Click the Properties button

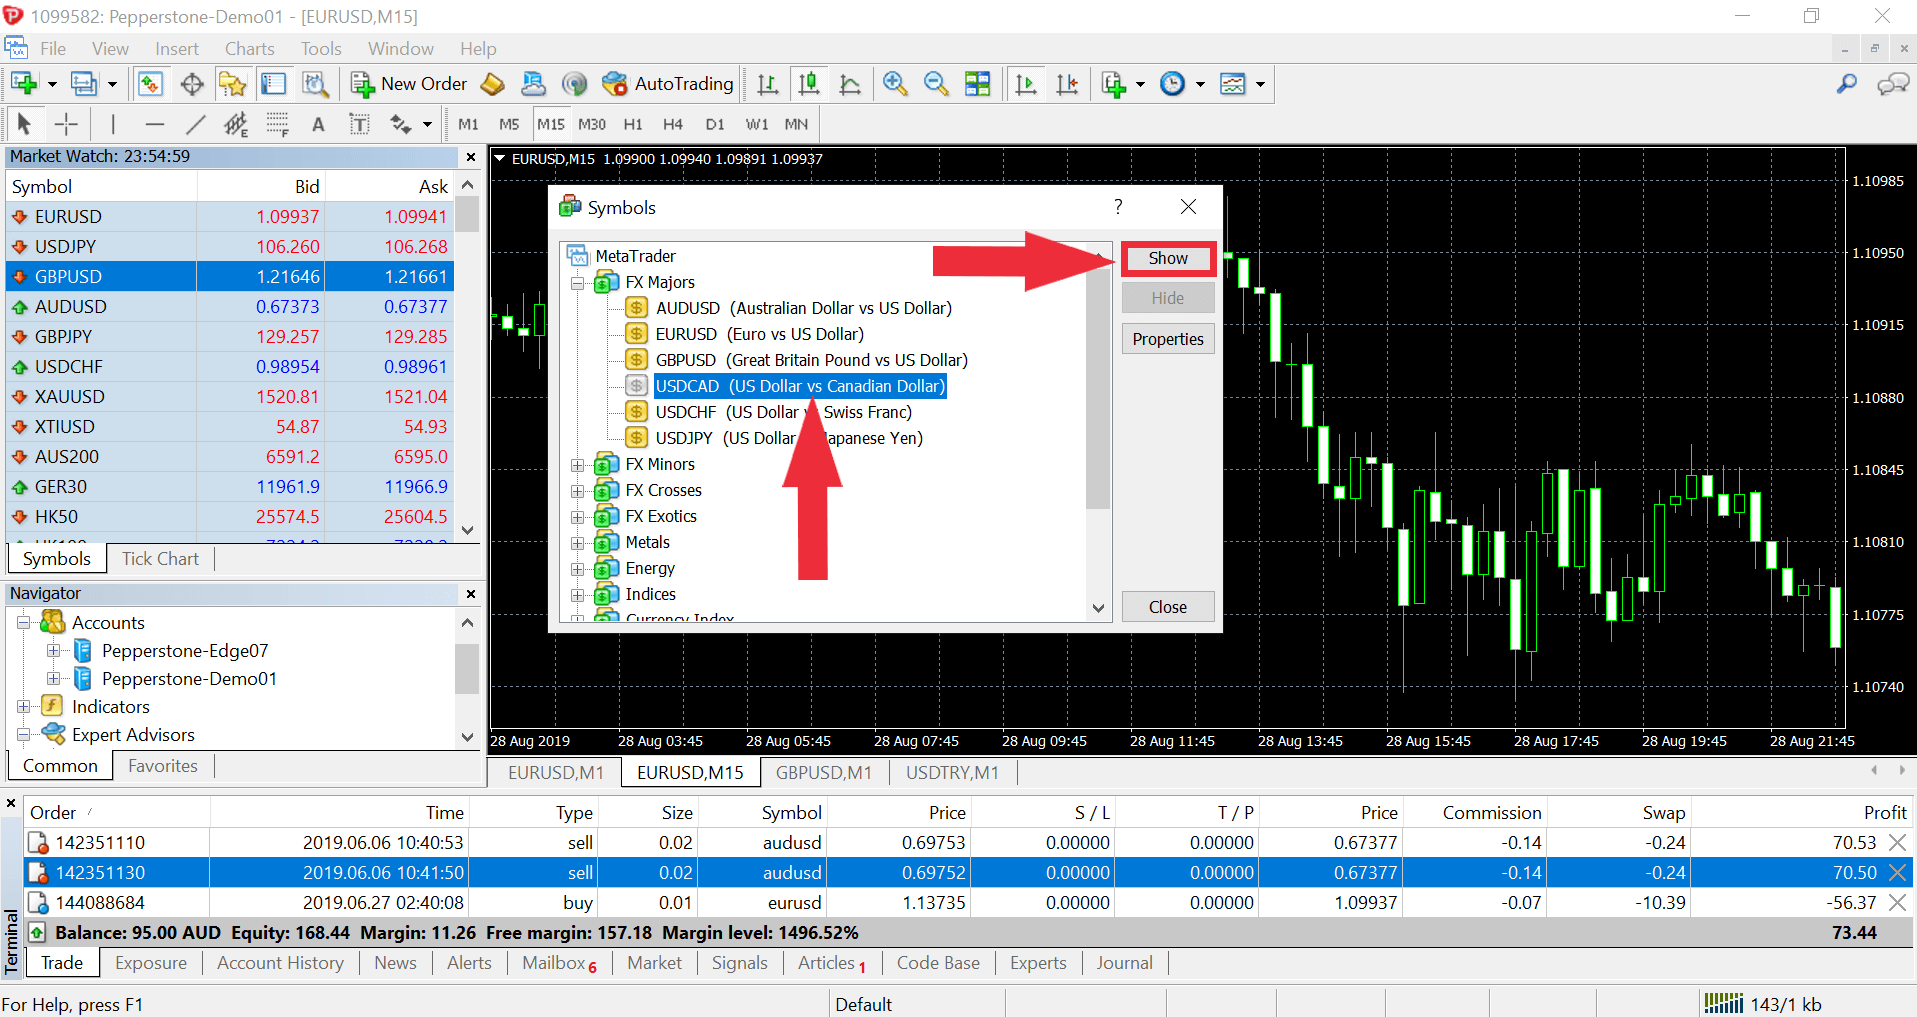click(1168, 339)
